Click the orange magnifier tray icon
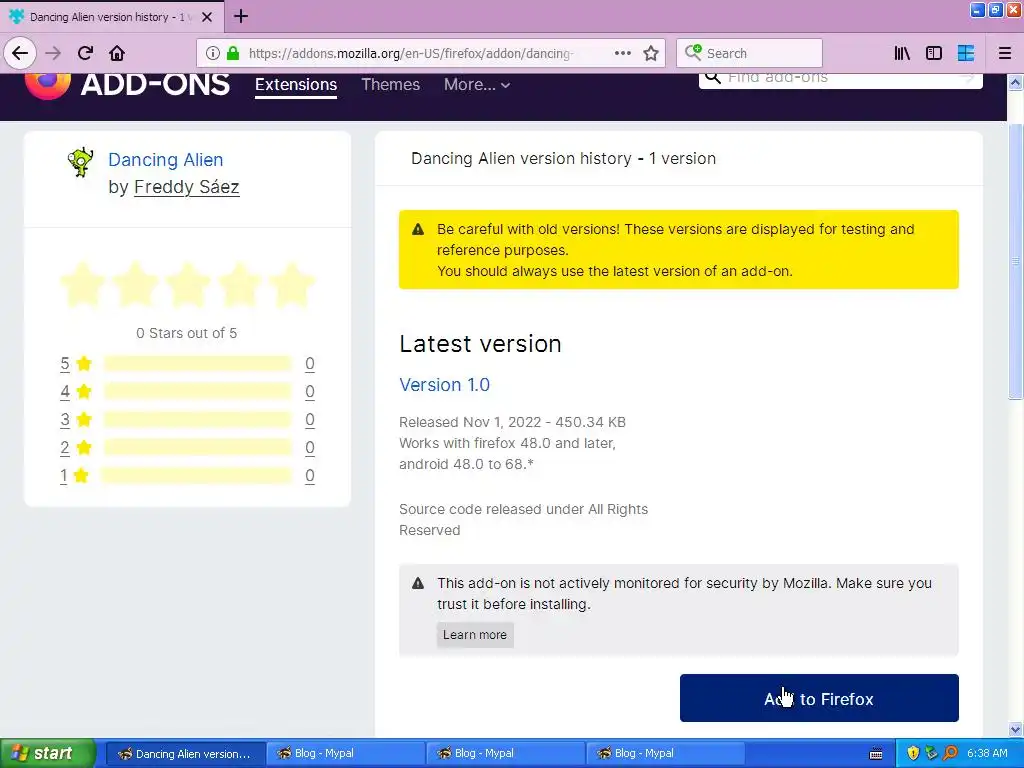1024x768 pixels. coord(950,753)
